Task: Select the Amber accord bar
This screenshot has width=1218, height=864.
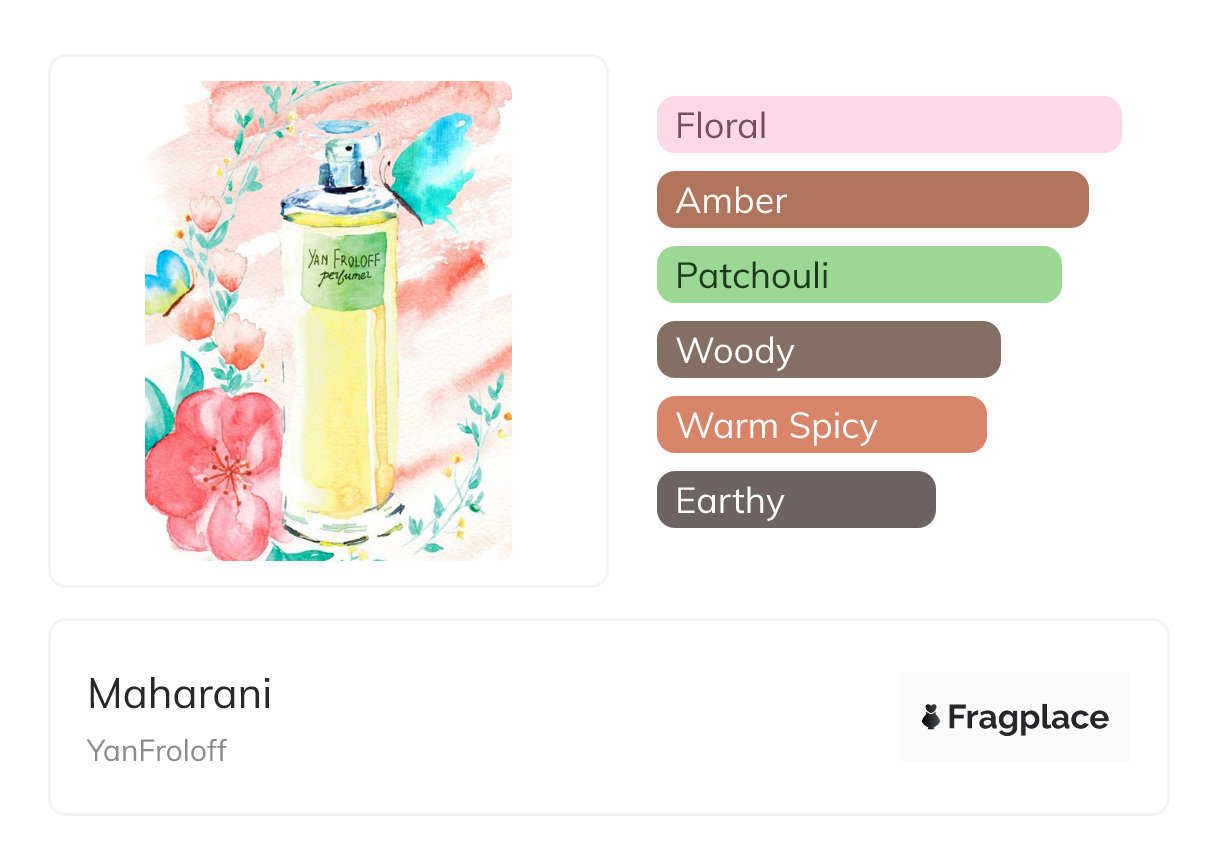Action: tap(872, 200)
